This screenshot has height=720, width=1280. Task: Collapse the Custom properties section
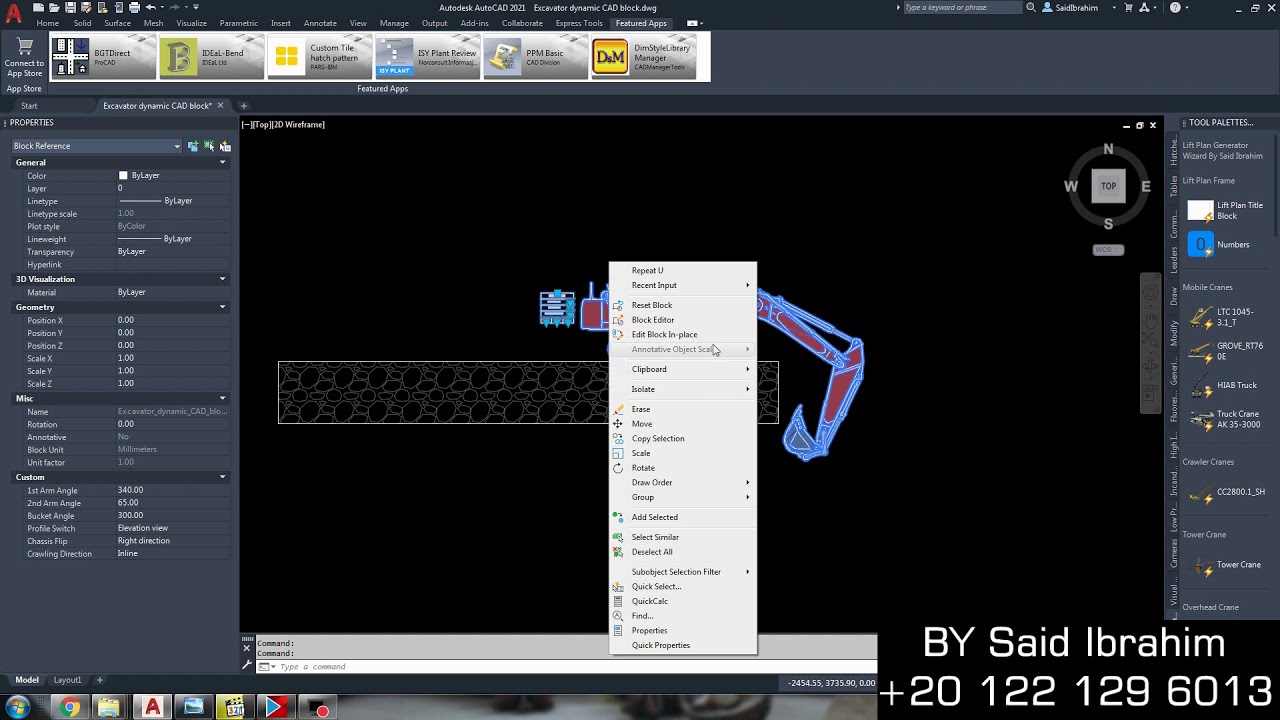(223, 477)
